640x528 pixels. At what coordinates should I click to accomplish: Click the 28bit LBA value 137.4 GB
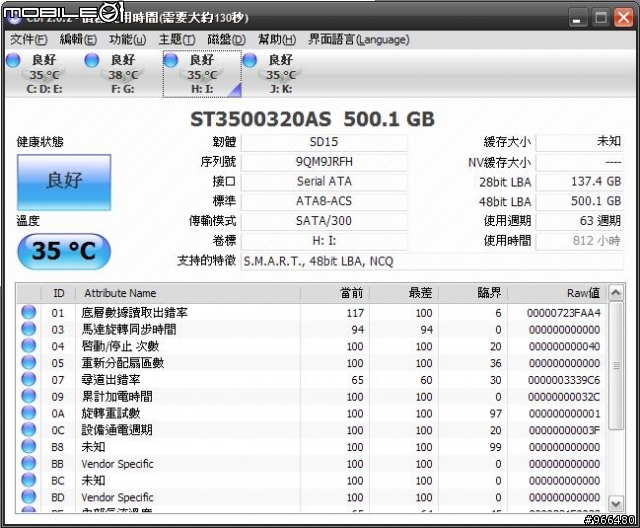(580, 182)
